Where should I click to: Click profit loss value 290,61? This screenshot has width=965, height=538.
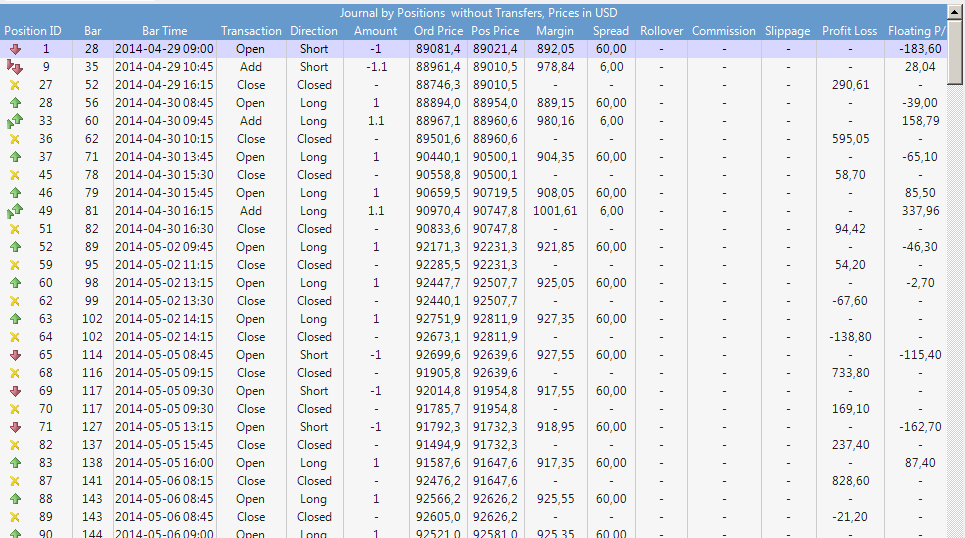(851, 85)
